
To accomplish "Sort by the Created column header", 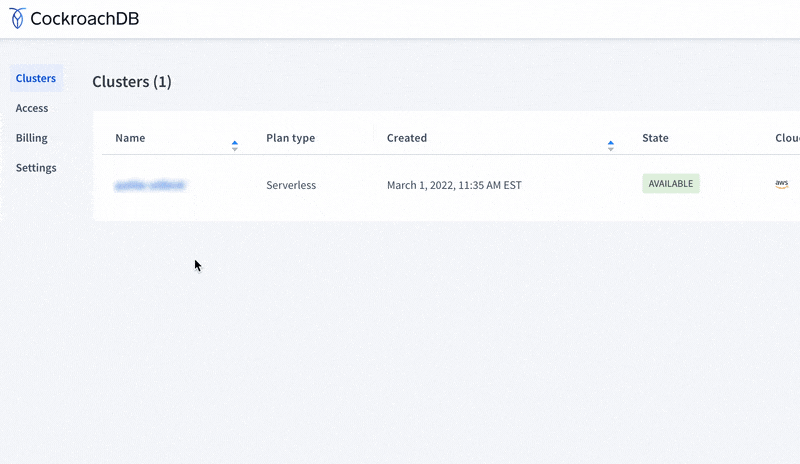I will [x=407, y=138].
